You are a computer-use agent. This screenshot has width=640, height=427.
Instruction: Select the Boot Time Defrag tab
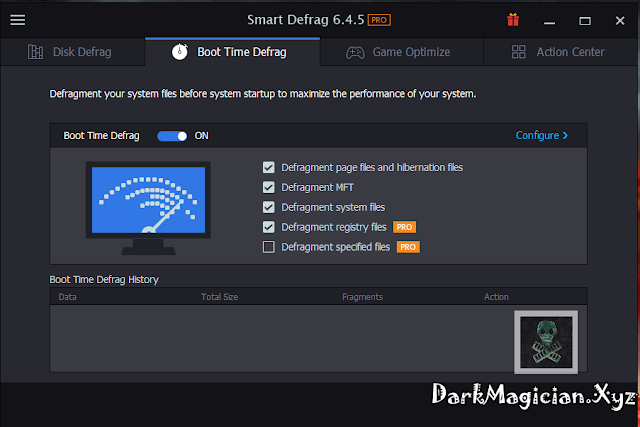pyautogui.click(x=232, y=52)
